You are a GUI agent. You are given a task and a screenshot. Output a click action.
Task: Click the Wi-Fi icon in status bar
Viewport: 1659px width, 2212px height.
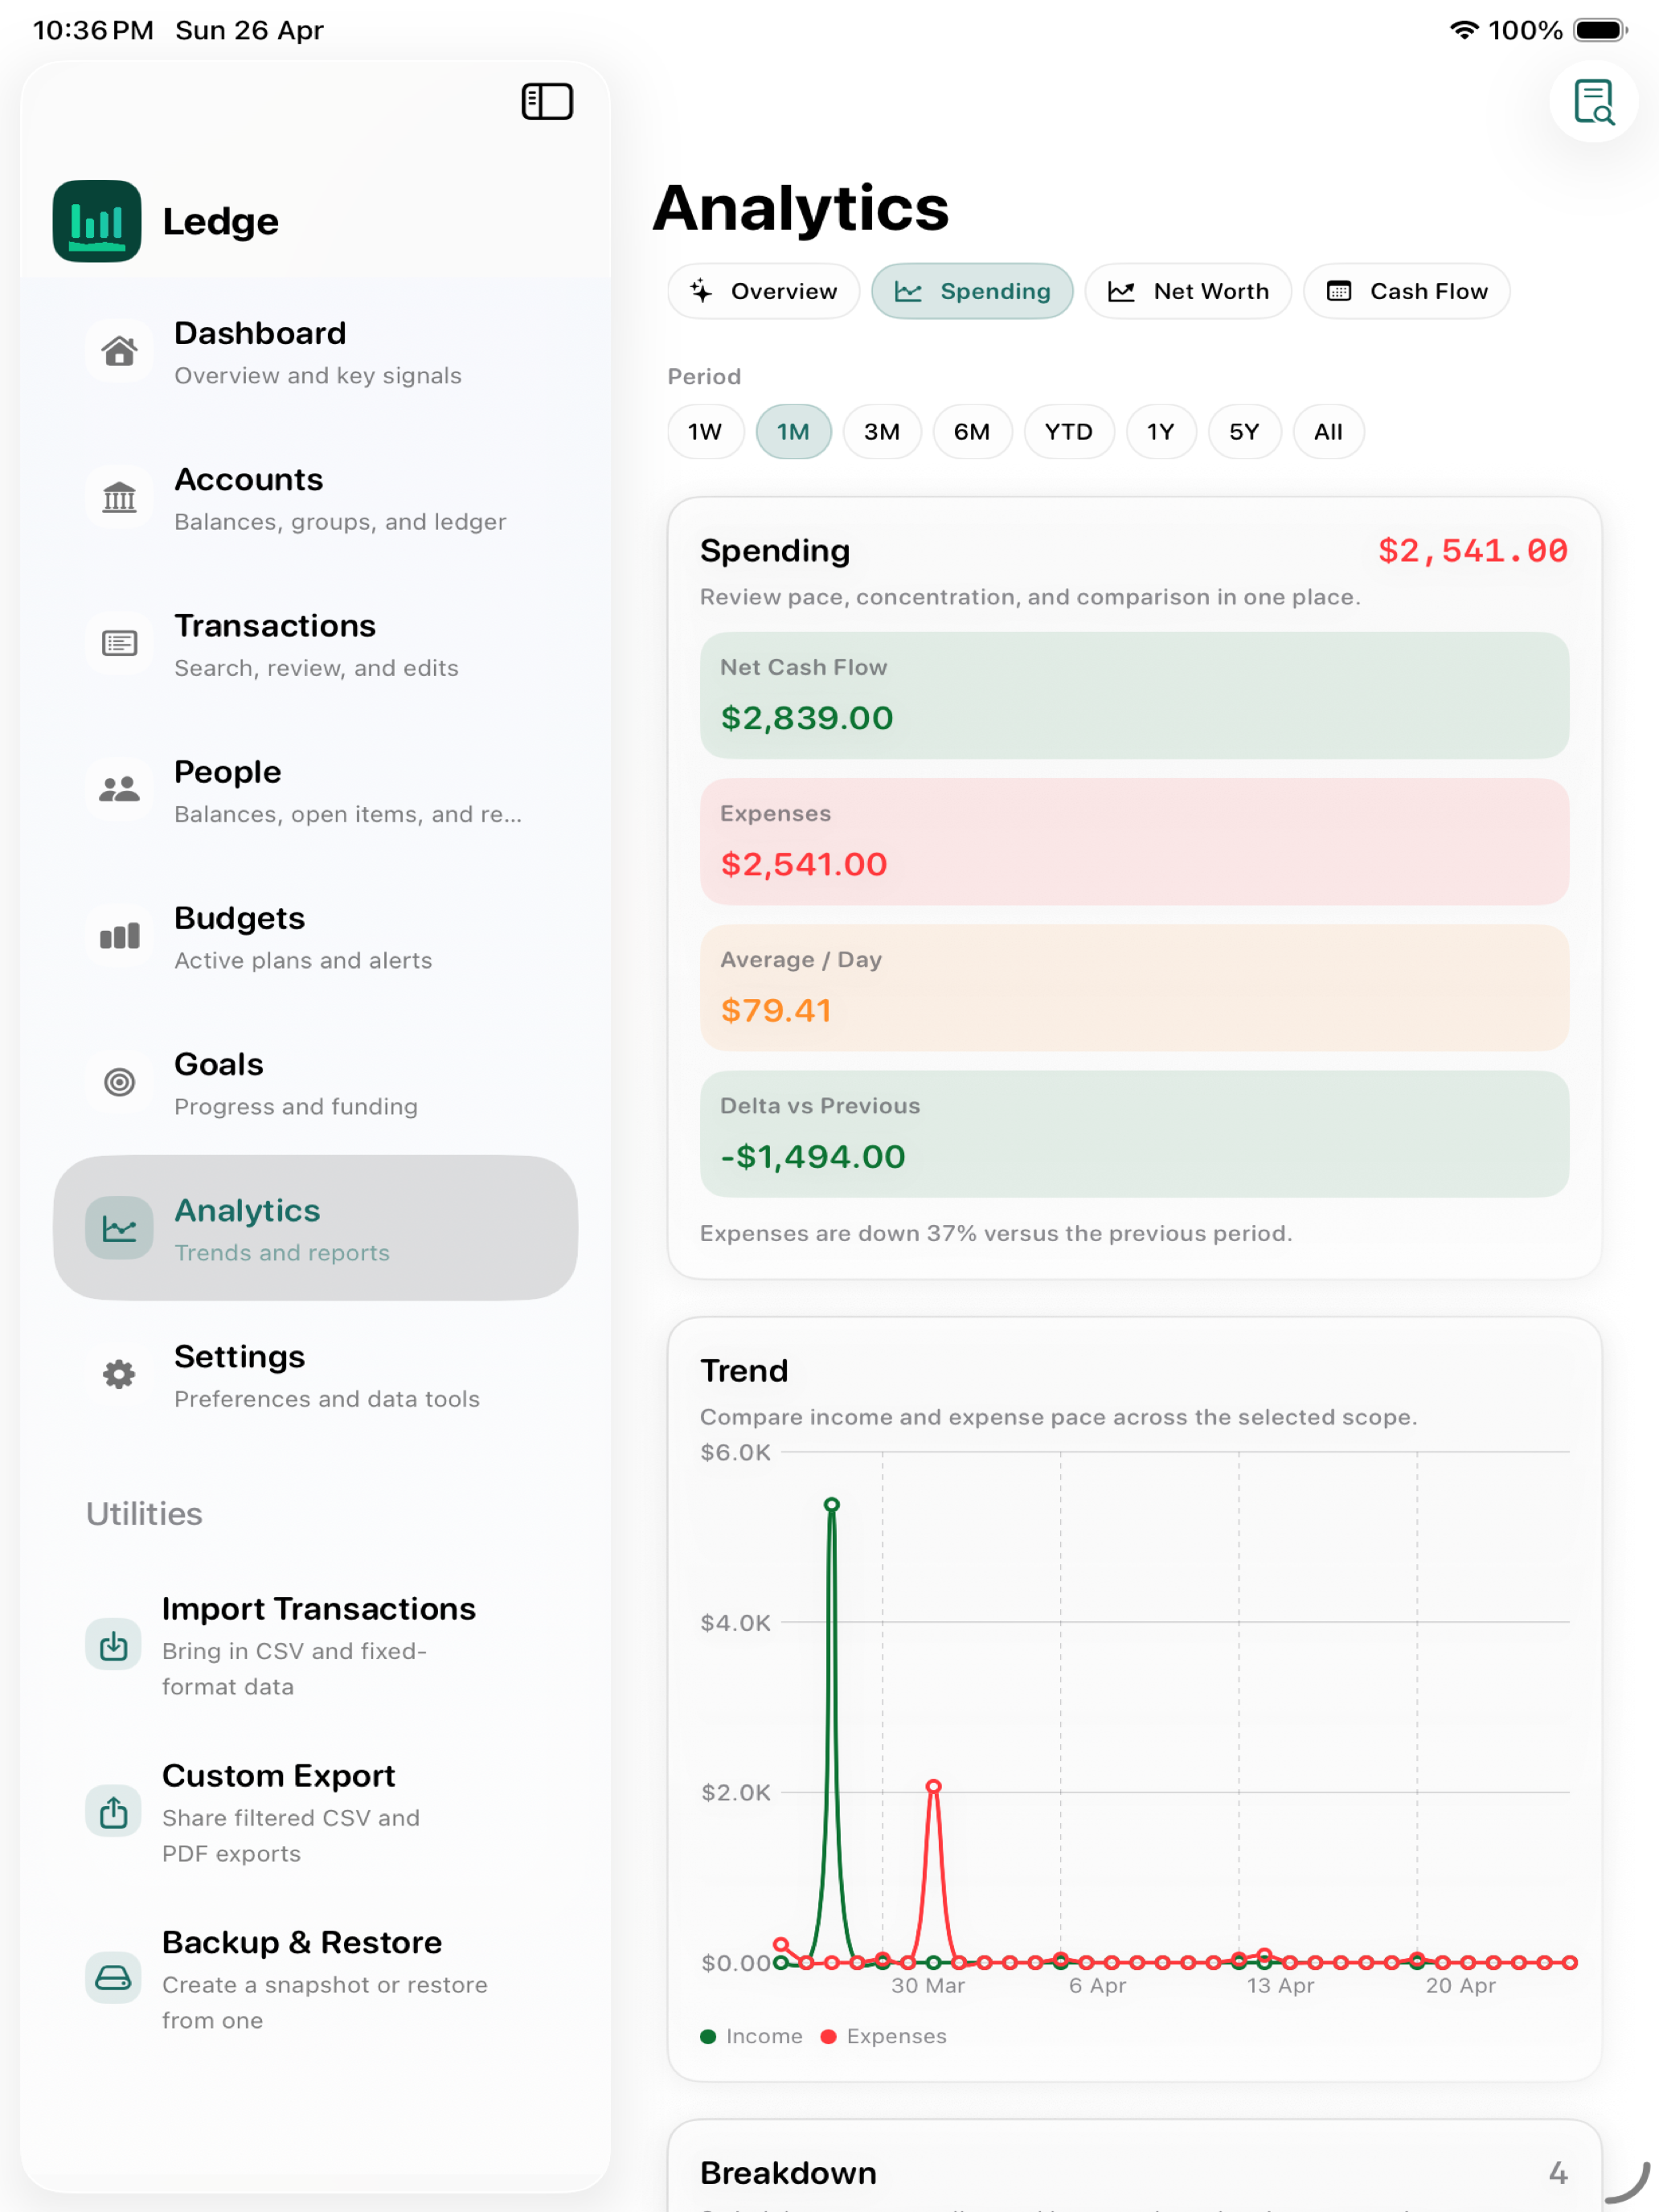1464,30
